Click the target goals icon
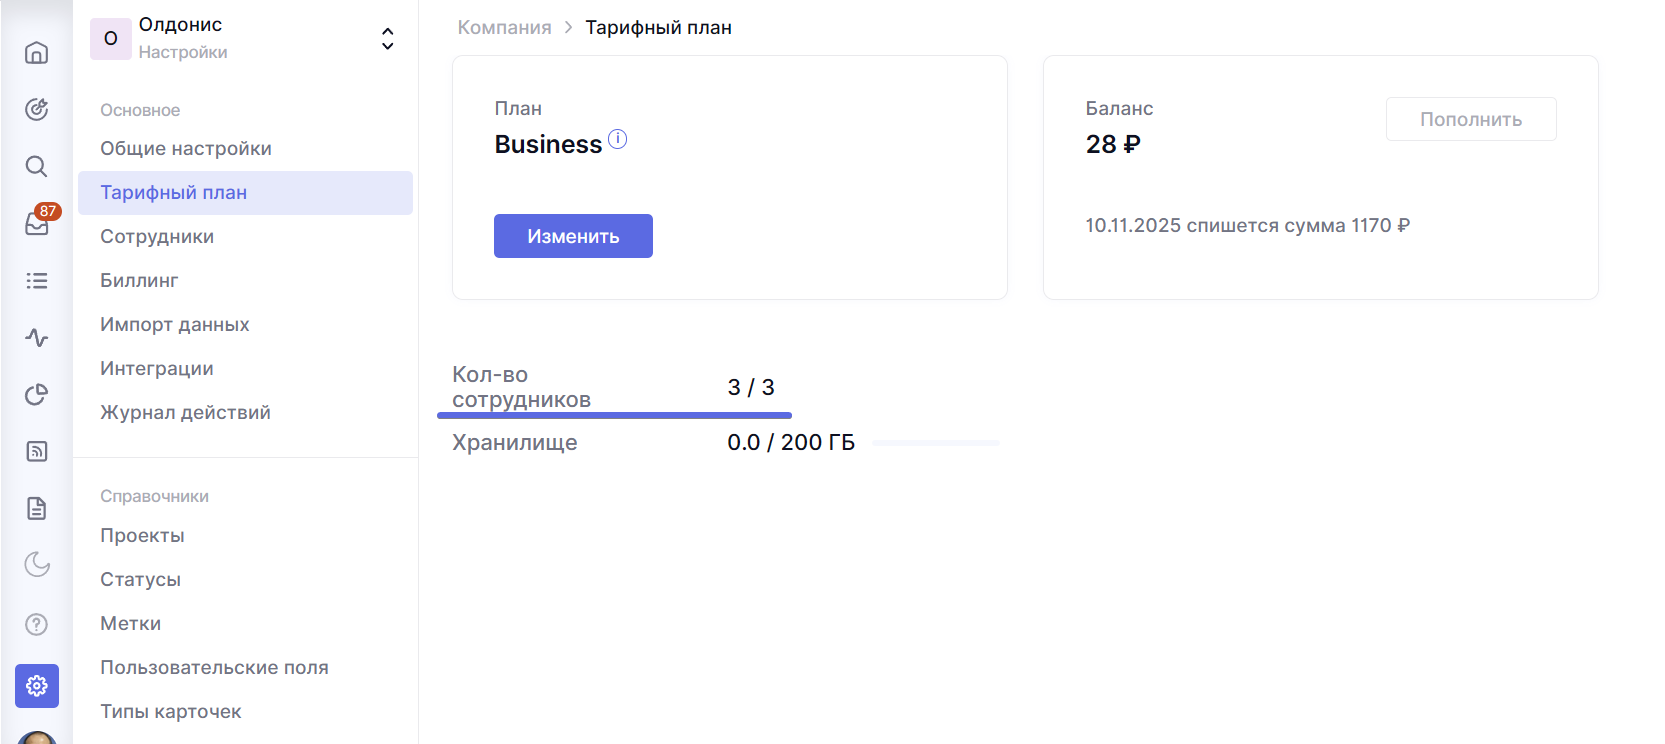The width and height of the screenshot is (1665, 744). pyautogui.click(x=37, y=109)
